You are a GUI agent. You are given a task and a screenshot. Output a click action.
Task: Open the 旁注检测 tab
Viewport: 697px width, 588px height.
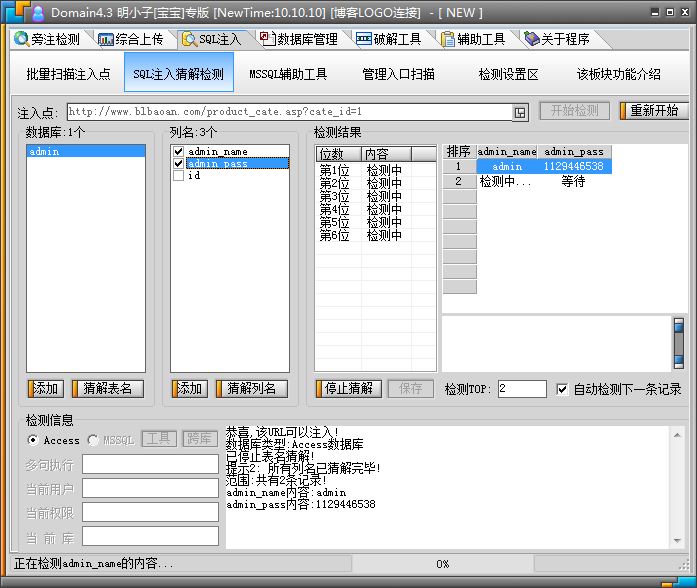pos(47,39)
